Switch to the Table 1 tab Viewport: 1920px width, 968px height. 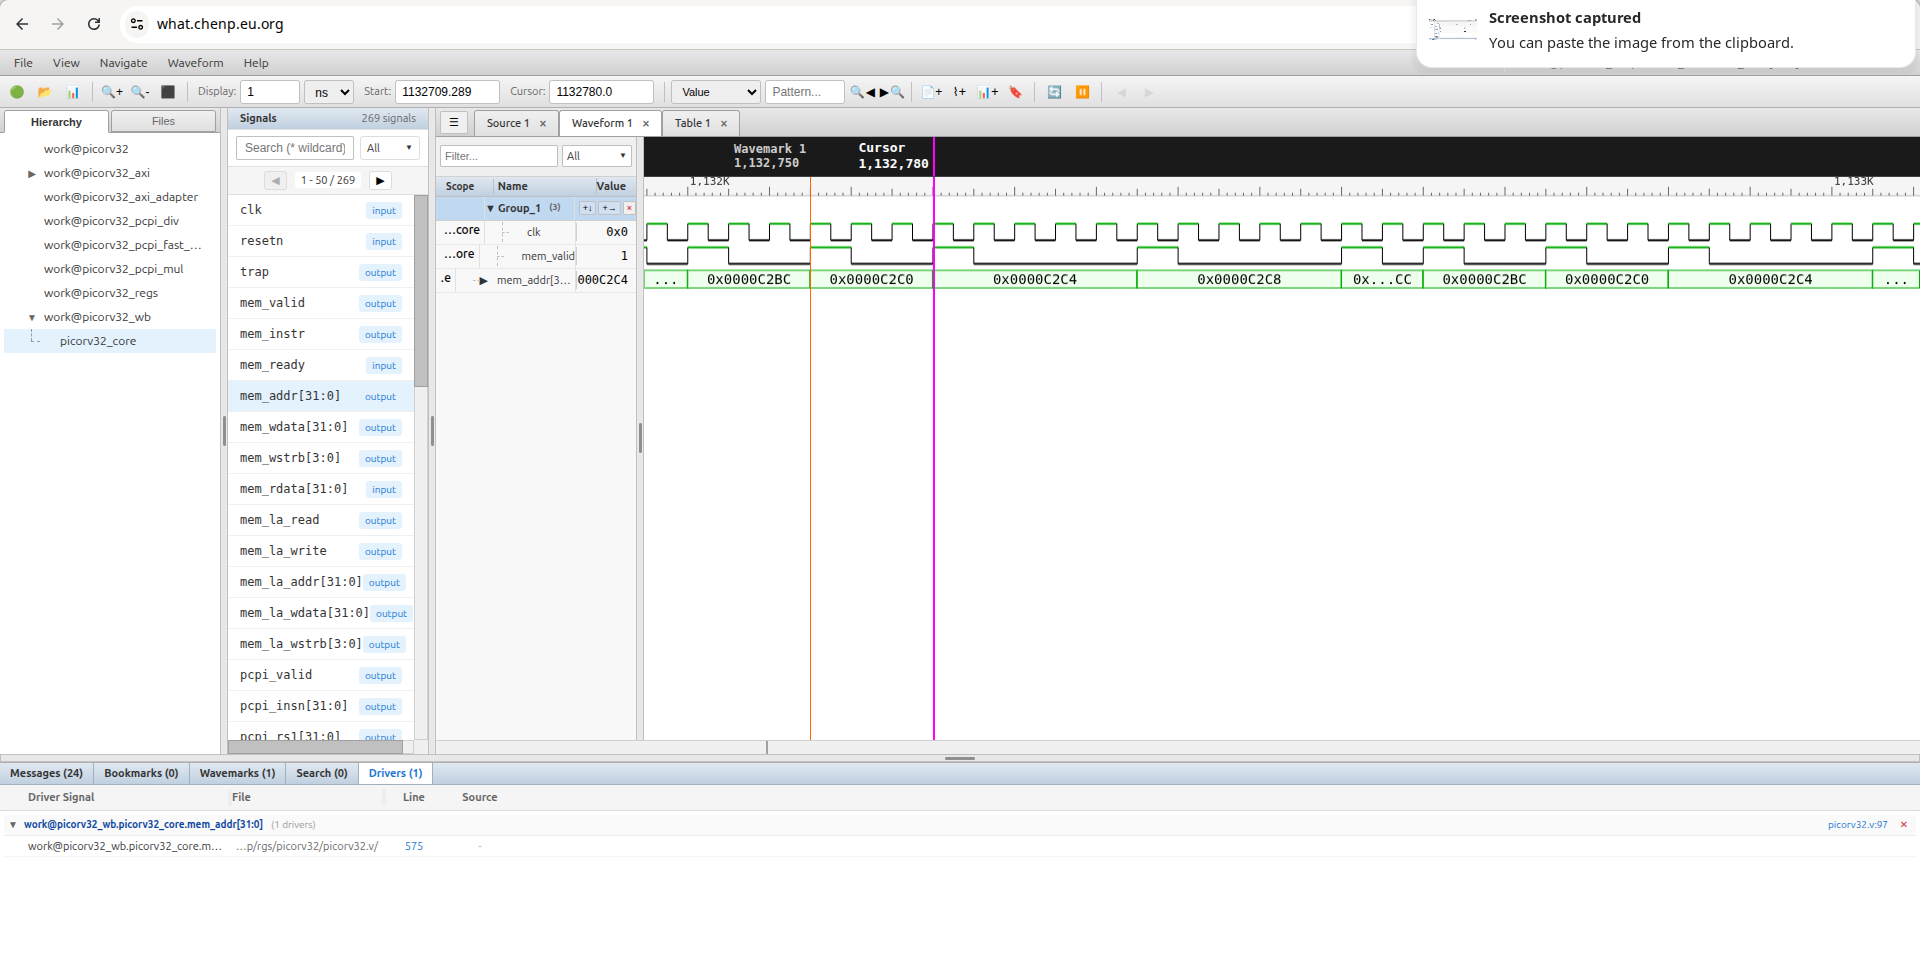692,123
